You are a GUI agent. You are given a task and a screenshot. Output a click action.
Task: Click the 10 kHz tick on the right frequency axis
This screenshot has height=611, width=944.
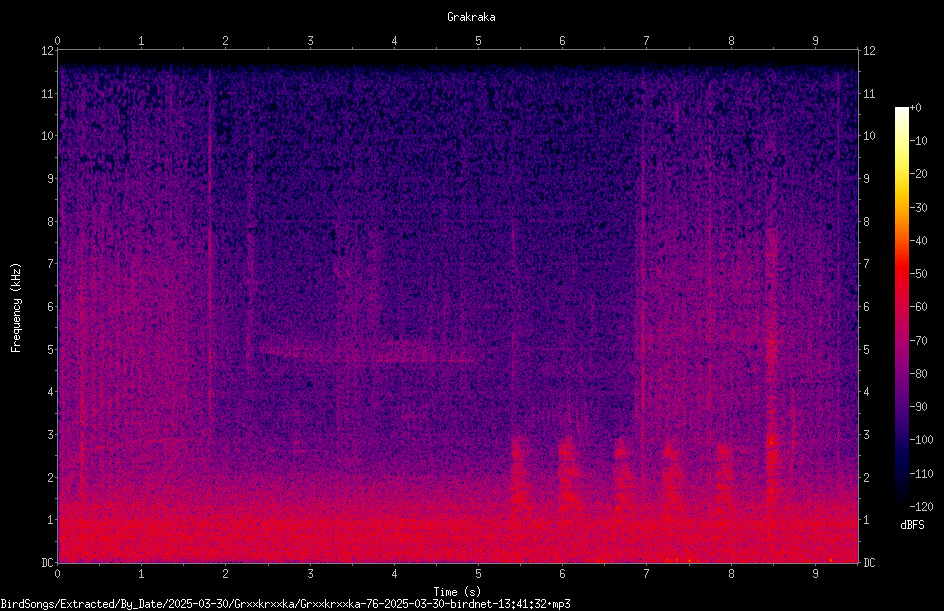coord(869,136)
